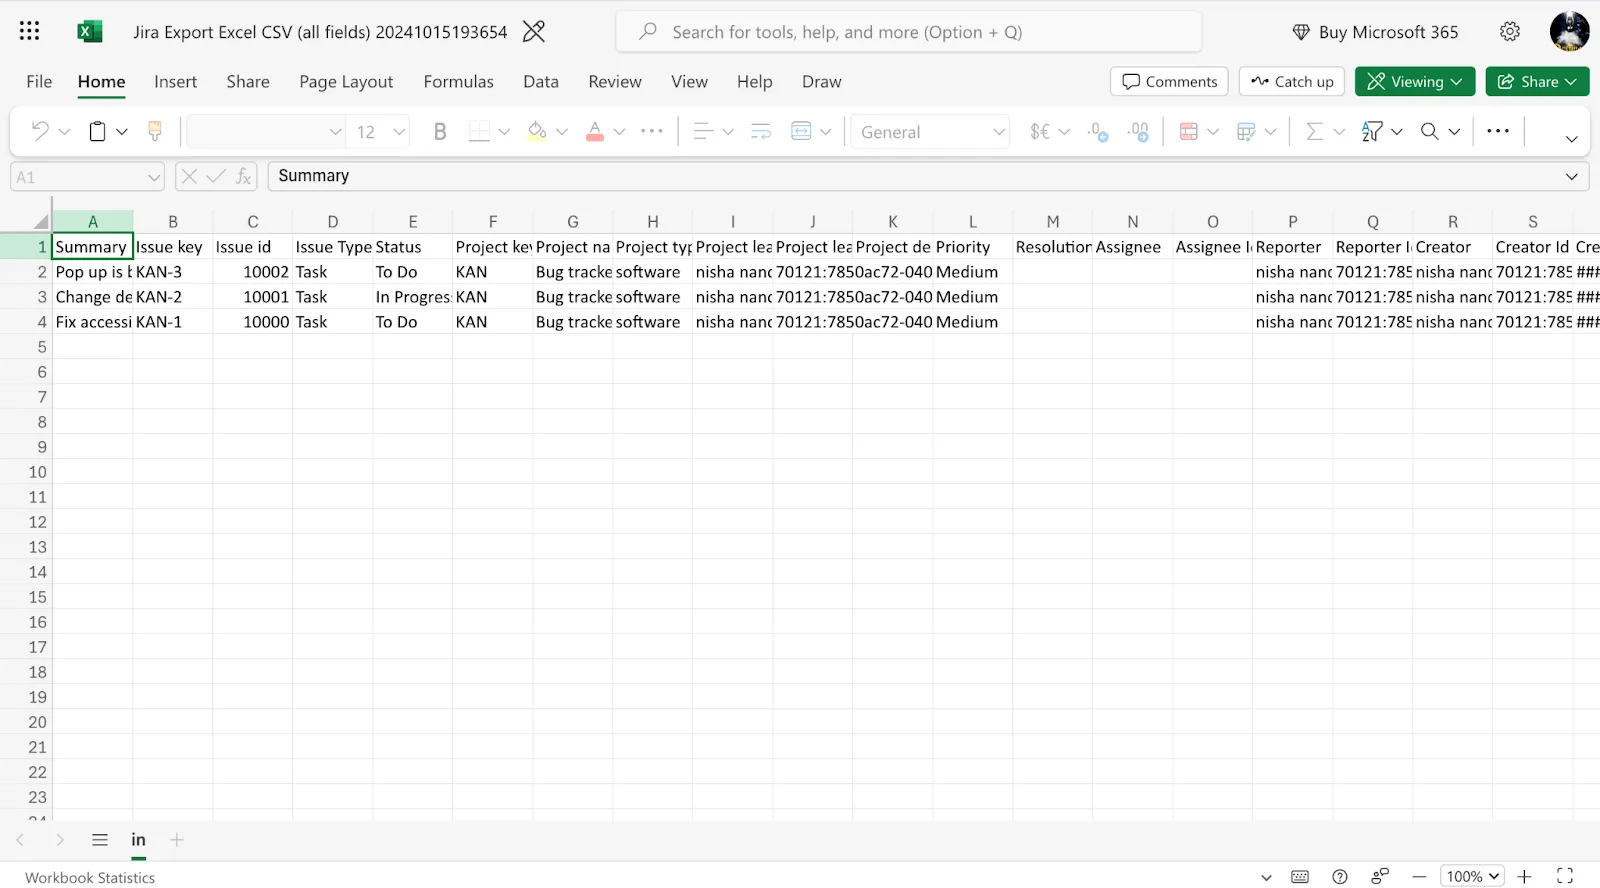Click the search box
1600x888 pixels.
pyautogui.click(x=909, y=32)
